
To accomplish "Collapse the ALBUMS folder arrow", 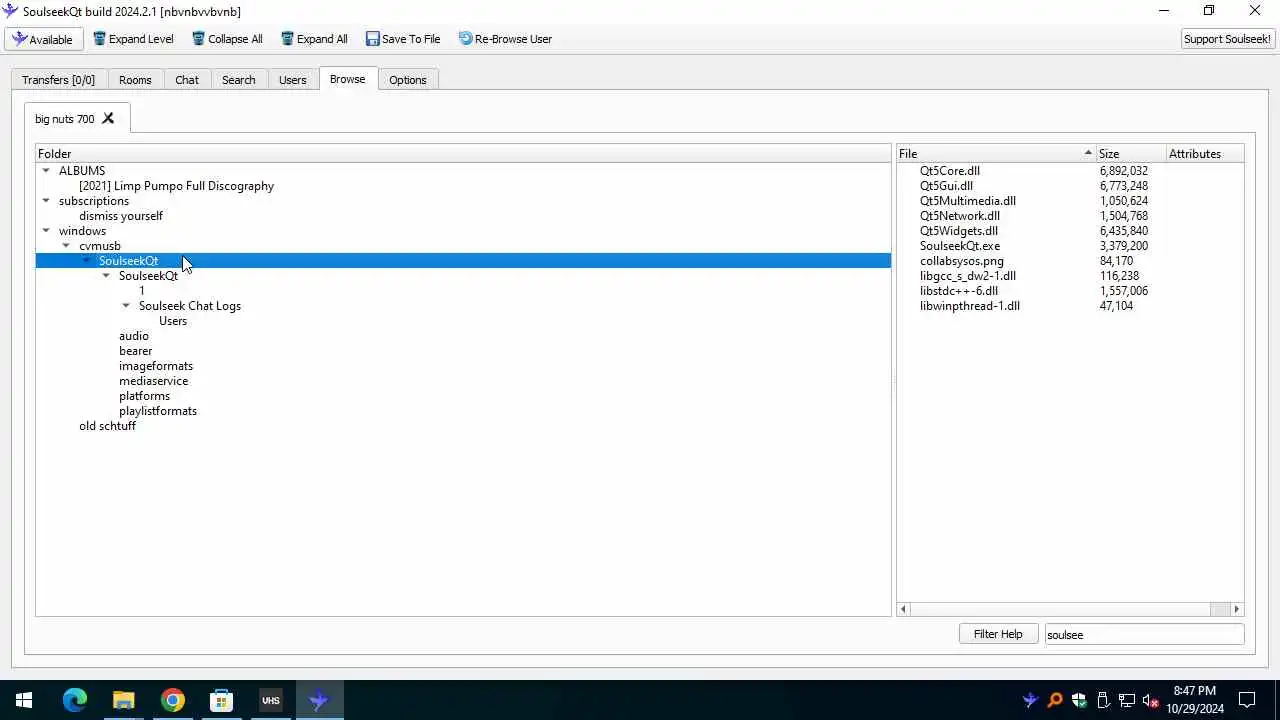I will [46, 171].
